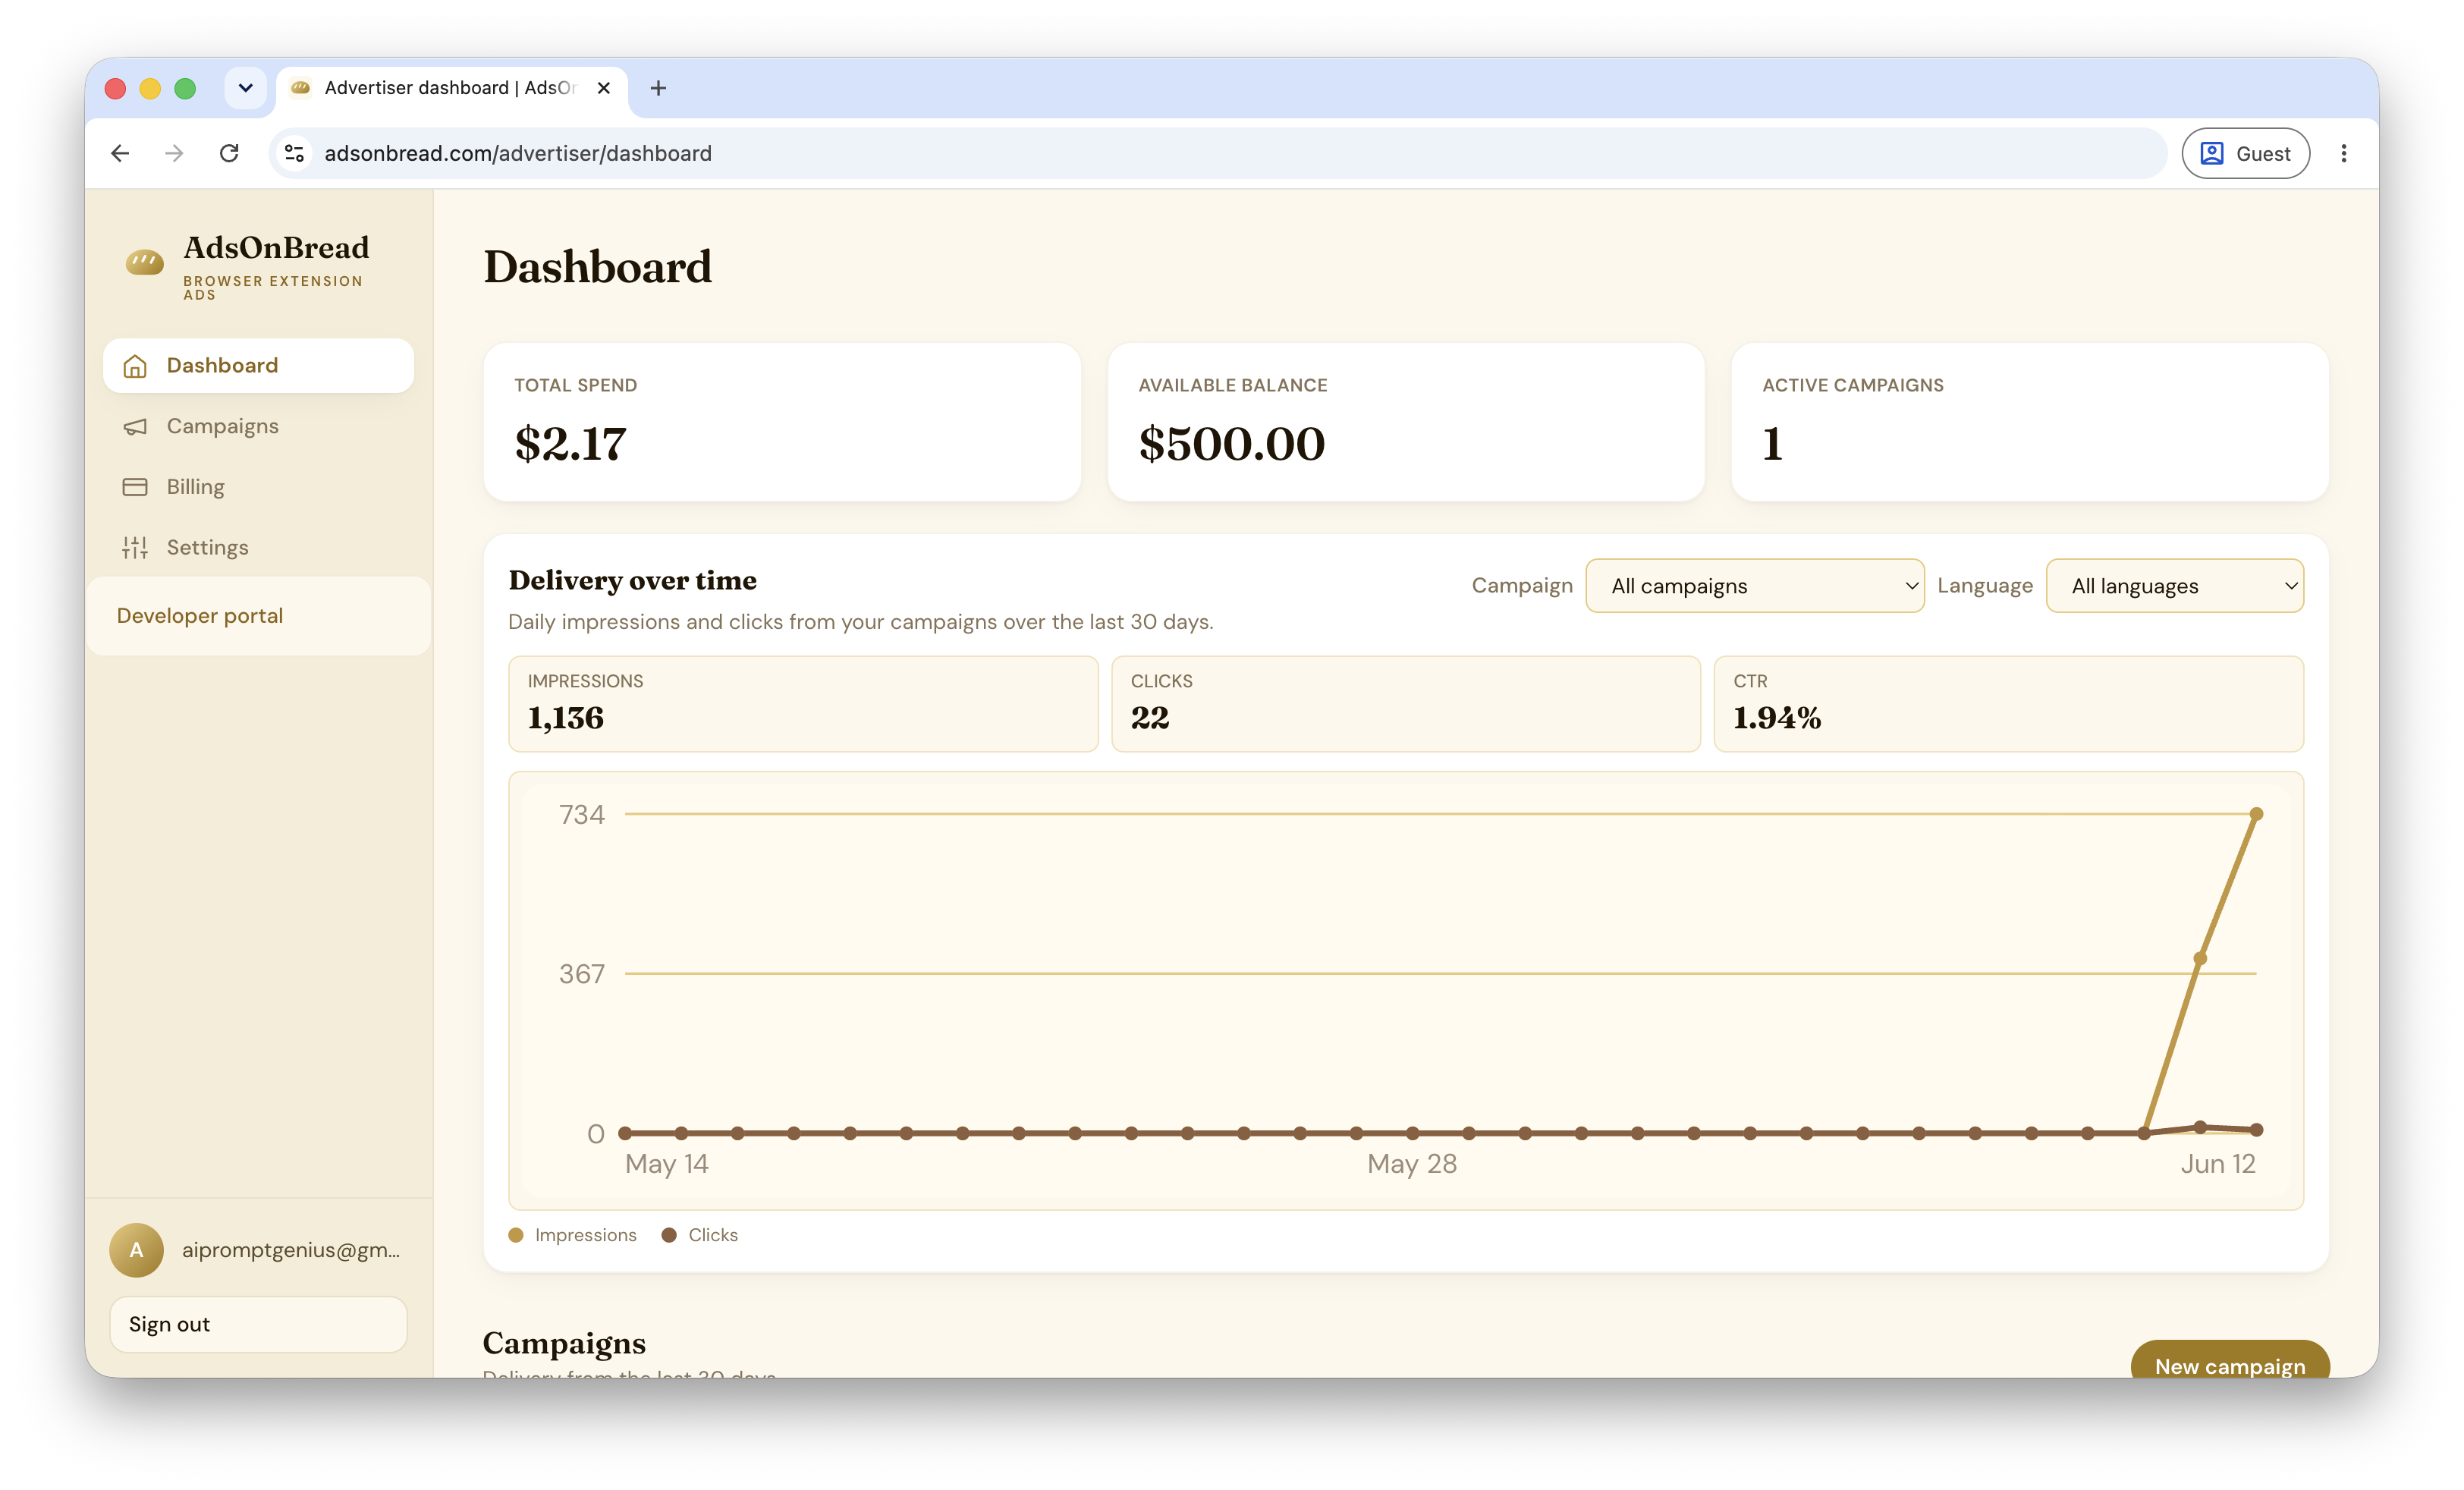The height and width of the screenshot is (1490, 2464).
Task: Click the Impressions value 1,136
Action: pyautogui.click(x=566, y=717)
